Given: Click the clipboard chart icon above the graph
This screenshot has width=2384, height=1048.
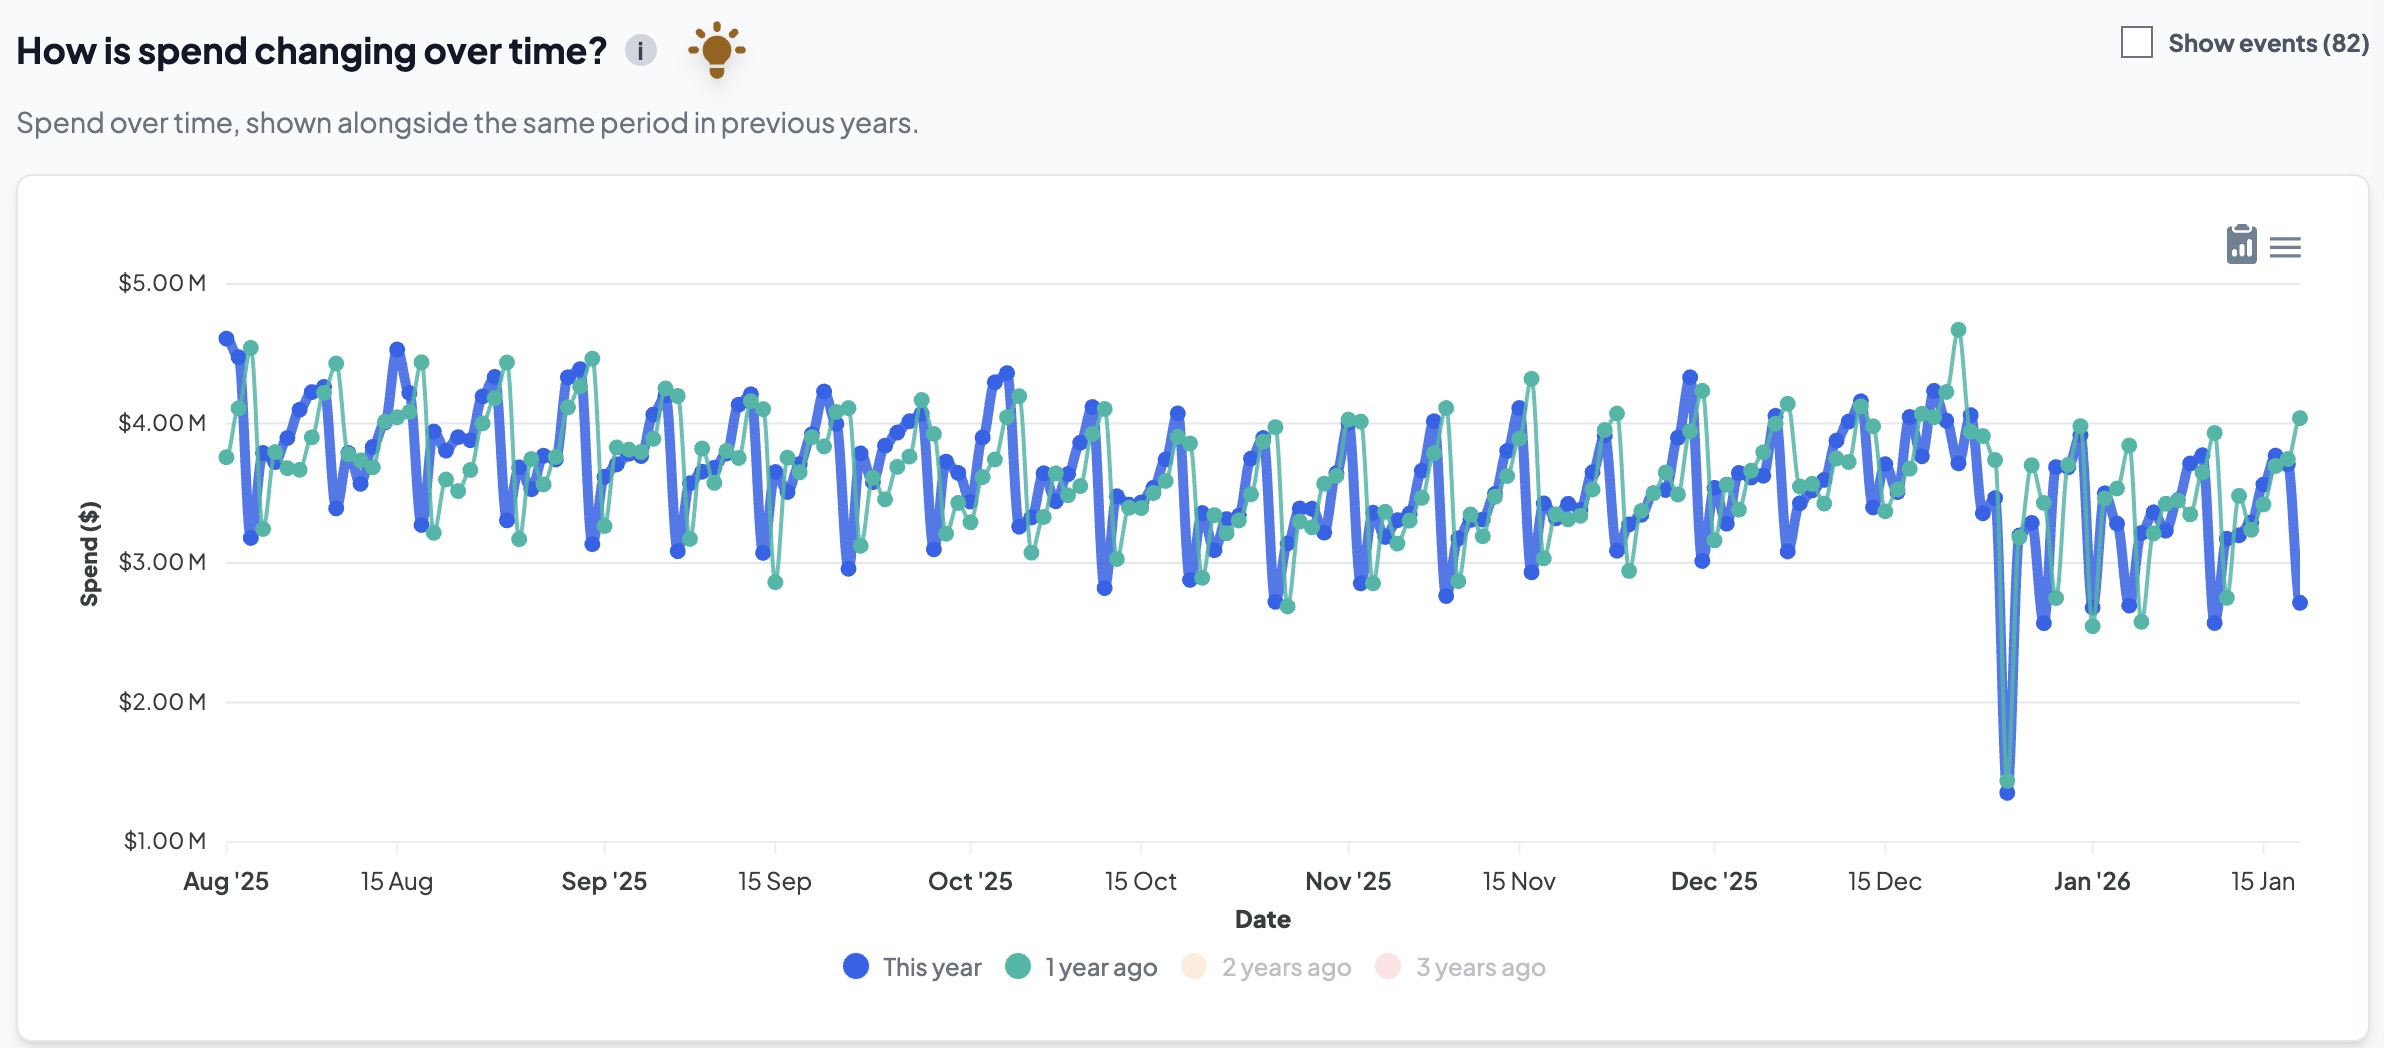Looking at the screenshot, I should pyautogui.click(x=2241, y=245).
